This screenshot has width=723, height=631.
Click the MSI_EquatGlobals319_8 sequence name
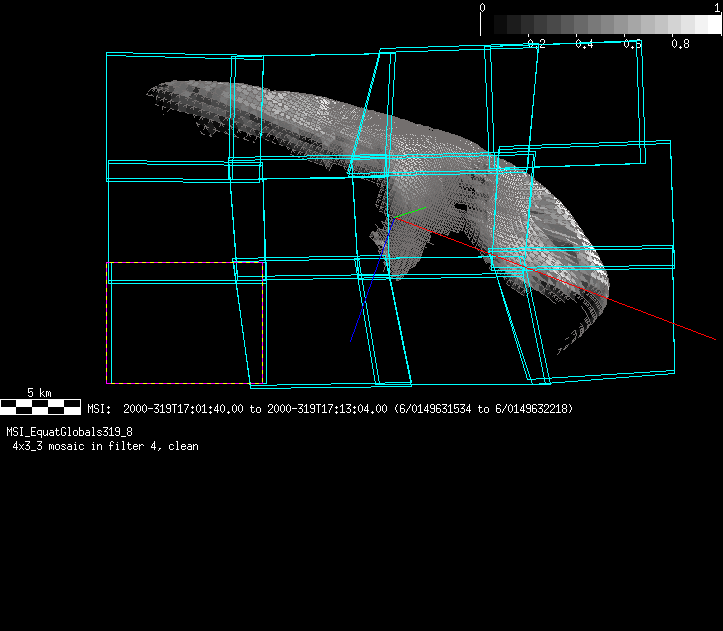70,432
